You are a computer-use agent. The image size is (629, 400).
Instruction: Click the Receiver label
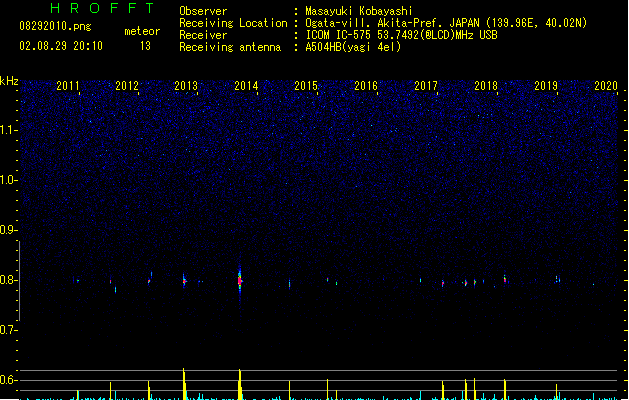203,35
